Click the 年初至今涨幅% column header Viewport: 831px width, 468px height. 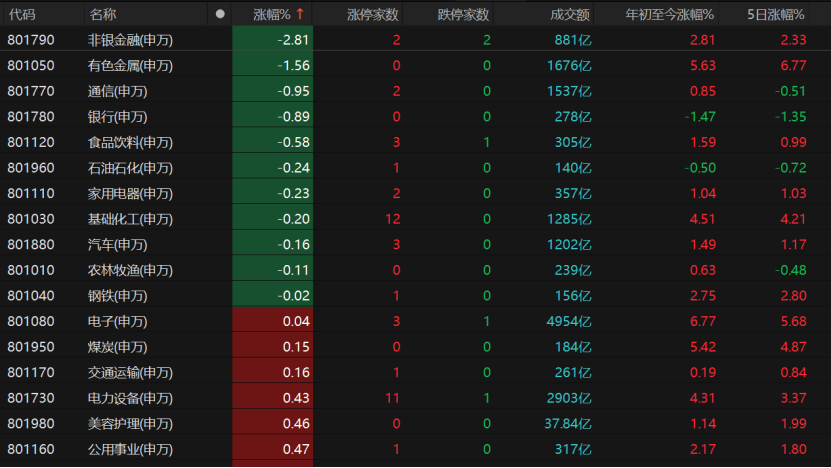(669, 14)
